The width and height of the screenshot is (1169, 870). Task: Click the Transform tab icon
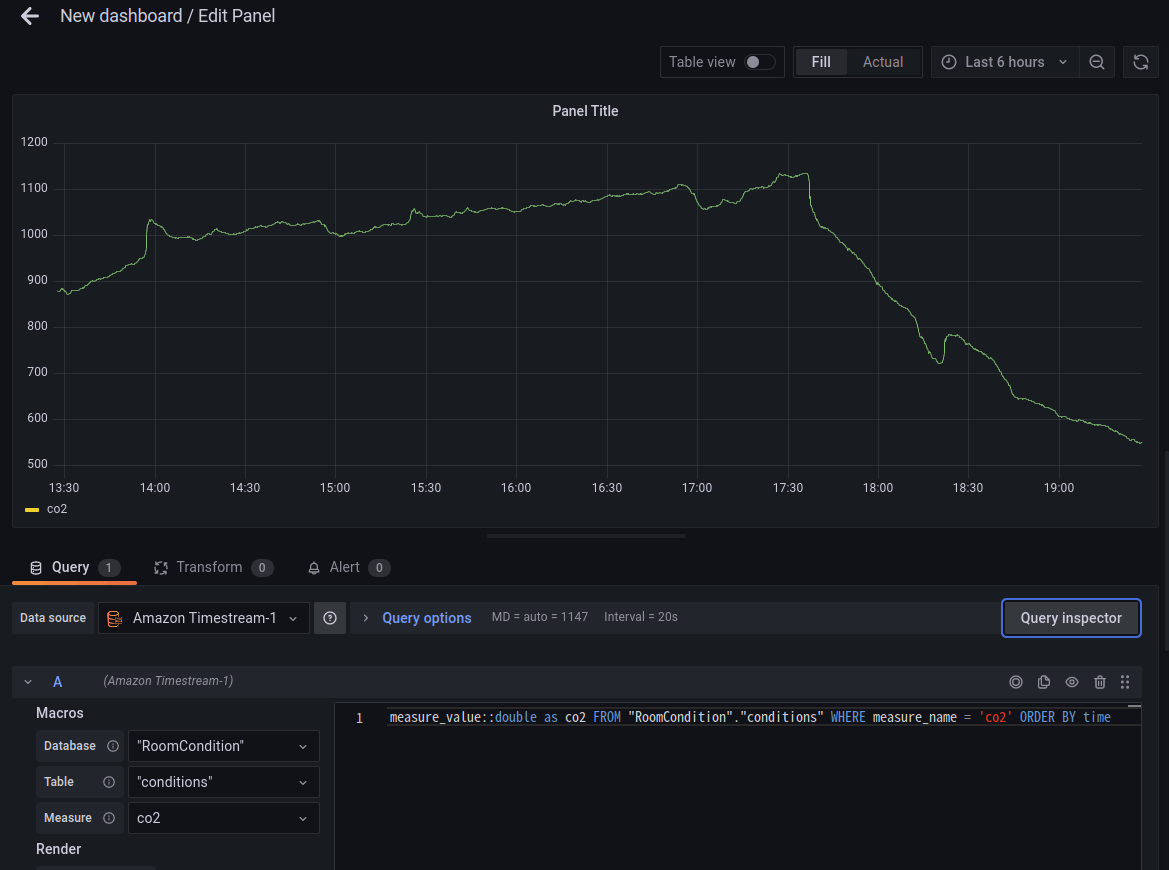click(x=160, y=568)
